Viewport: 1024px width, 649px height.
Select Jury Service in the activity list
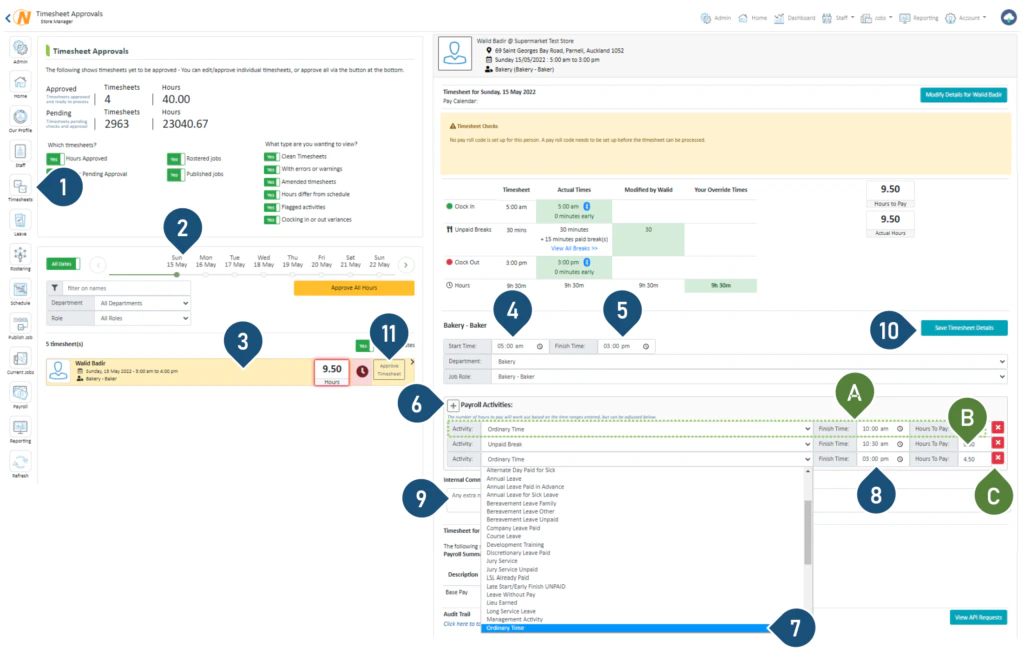(x=502, y=561)
